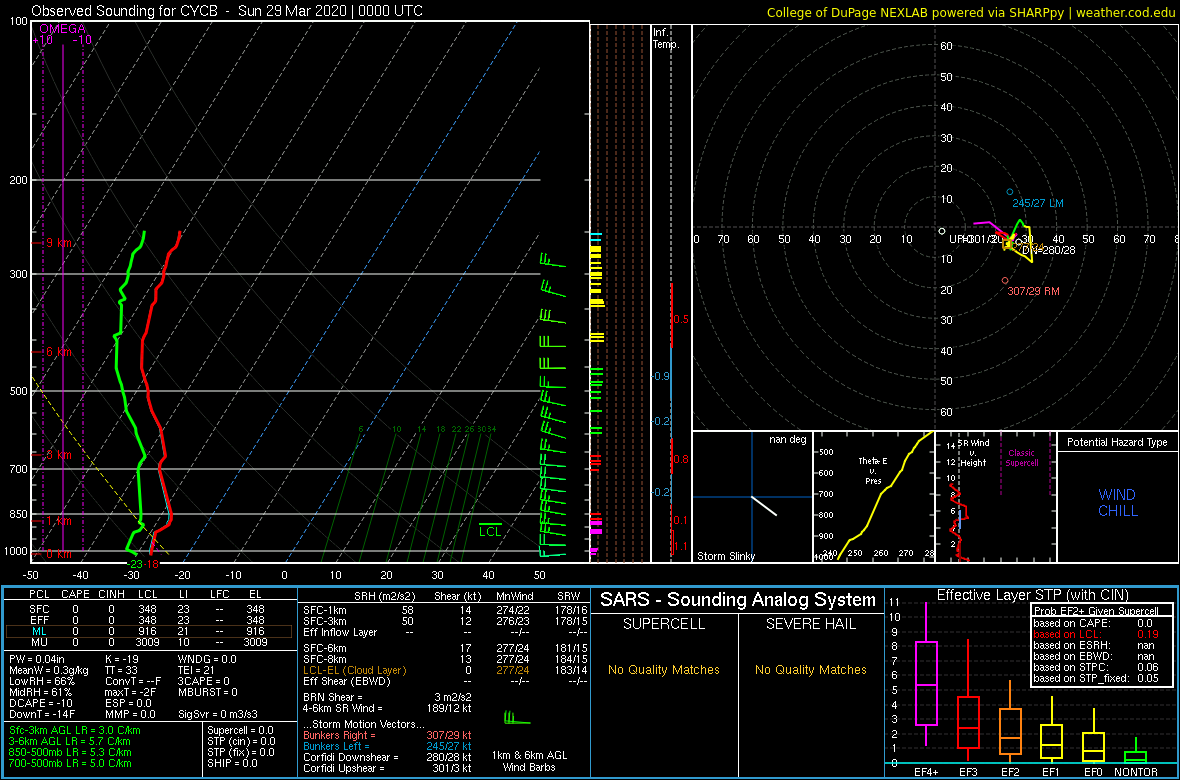This screenshot has width=1180, height=780.
Task: Click the LowRH = 66% value
Action: (41, 681)
